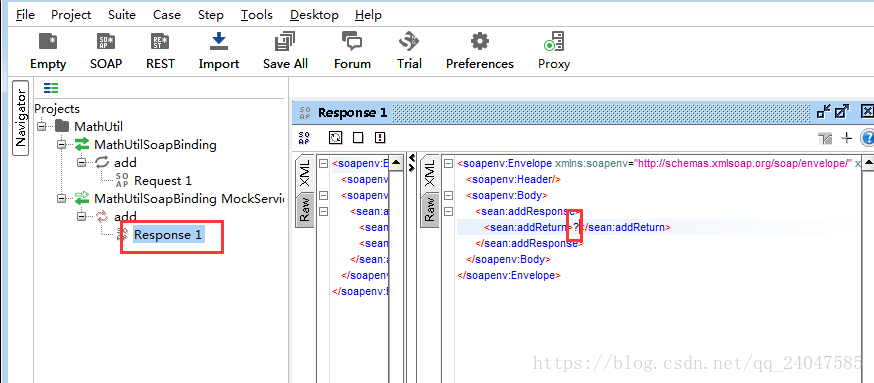
Task: Open the Forum from toolbar
Action: coord(352,51)
